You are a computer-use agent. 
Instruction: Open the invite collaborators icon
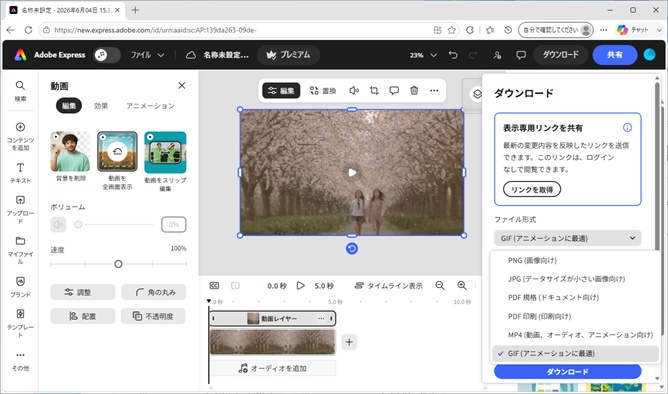497,55
